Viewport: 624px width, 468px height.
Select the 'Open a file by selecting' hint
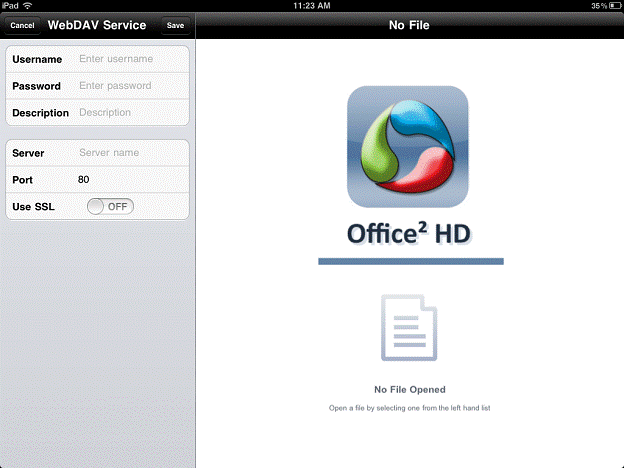410,408
